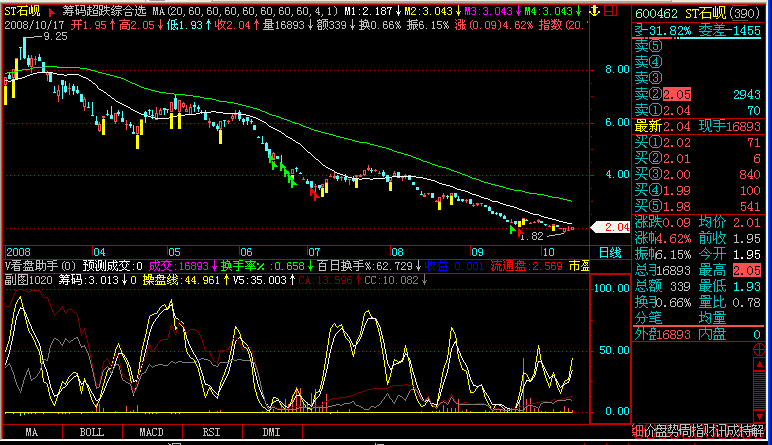Click the 筹码超跌综合选 indicator name
Image resolution: width=772 pixels, height=445 pixels.
104,11
